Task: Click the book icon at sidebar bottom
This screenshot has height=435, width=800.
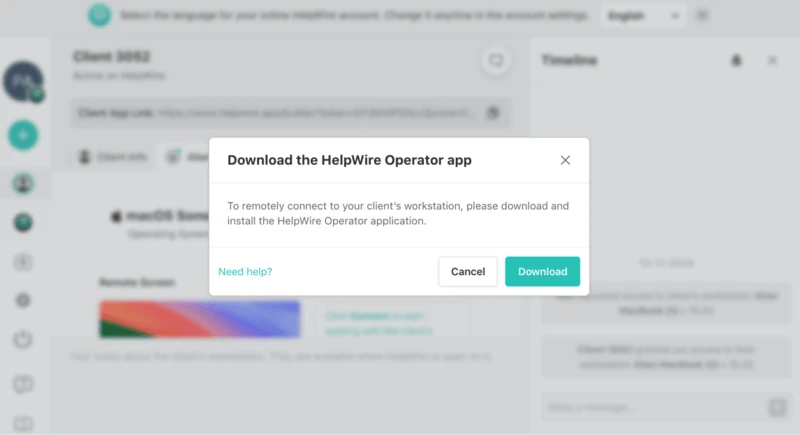Action: 23,423
